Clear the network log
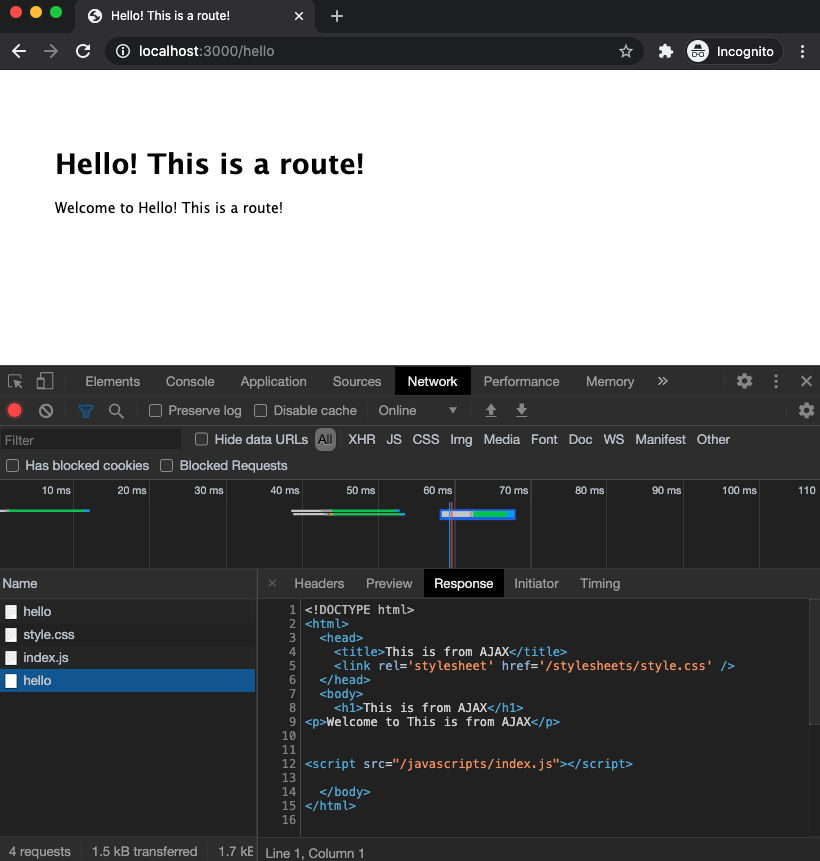The width and height of the screenshot is (820, 861). (x=46, y=410)
